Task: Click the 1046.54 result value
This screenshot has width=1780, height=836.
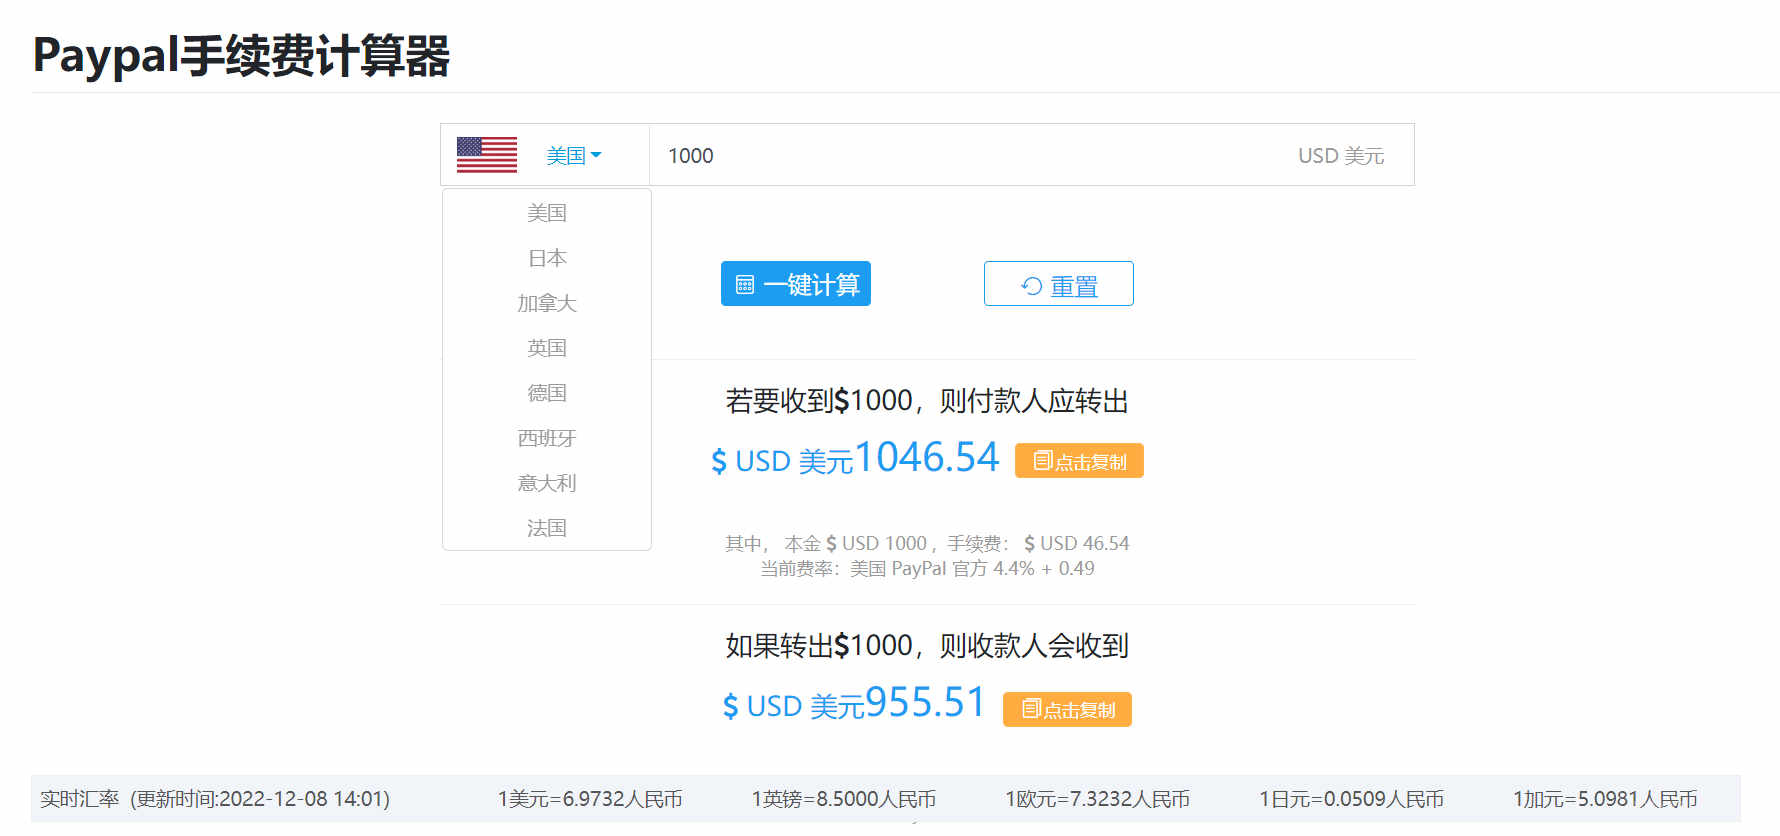Action: [926, 457]
